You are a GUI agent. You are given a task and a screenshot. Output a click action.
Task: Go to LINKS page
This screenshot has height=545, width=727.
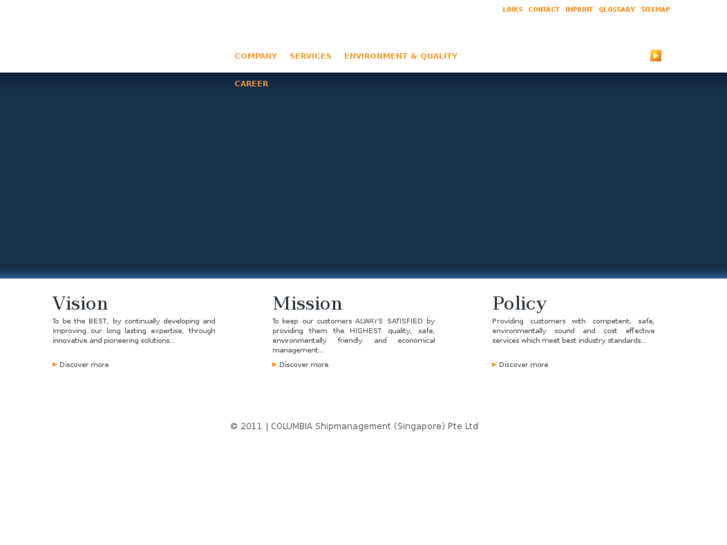(512, 9)
